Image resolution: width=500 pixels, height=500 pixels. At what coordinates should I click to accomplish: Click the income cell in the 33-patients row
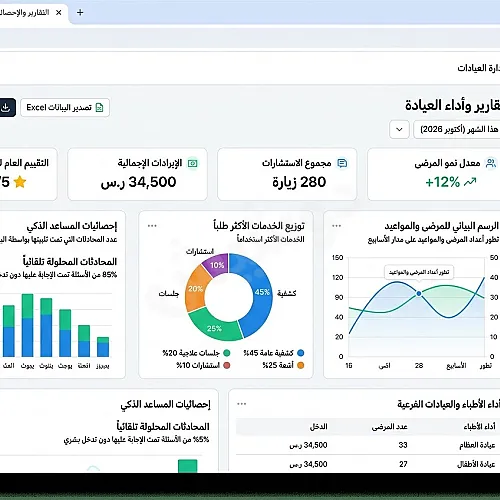(x=308, y=445)
